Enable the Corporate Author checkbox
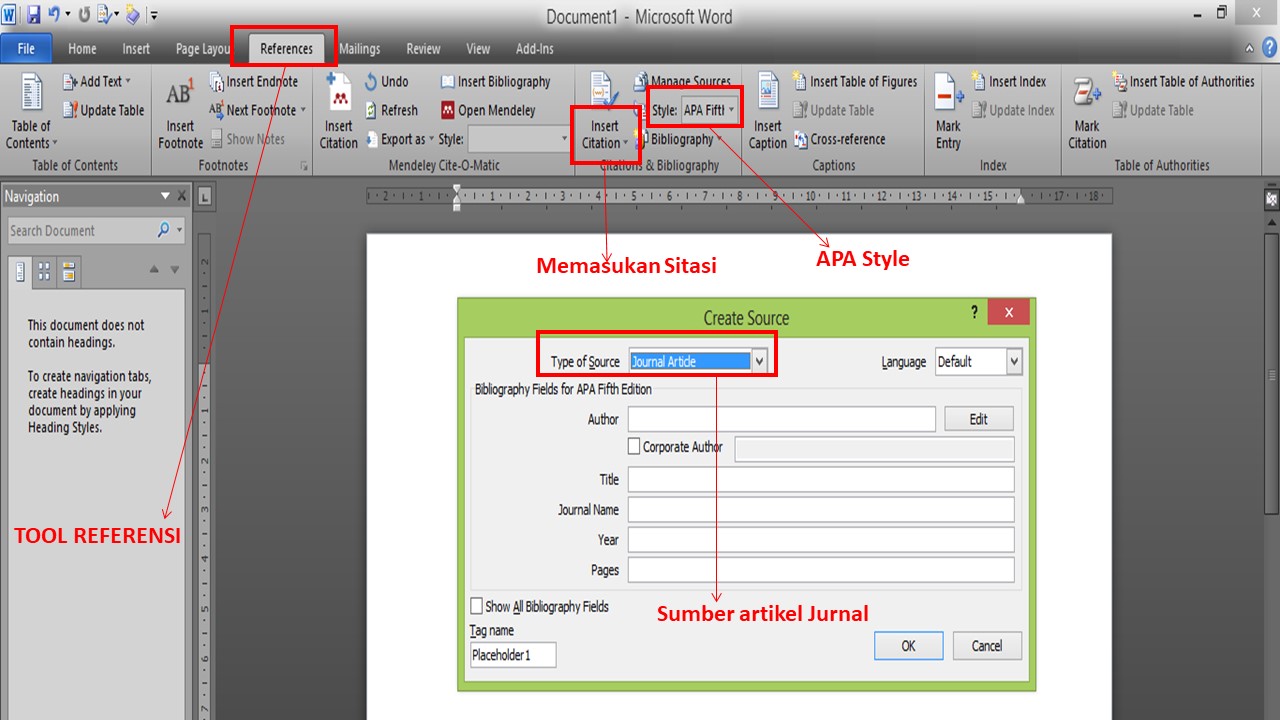 636,447
